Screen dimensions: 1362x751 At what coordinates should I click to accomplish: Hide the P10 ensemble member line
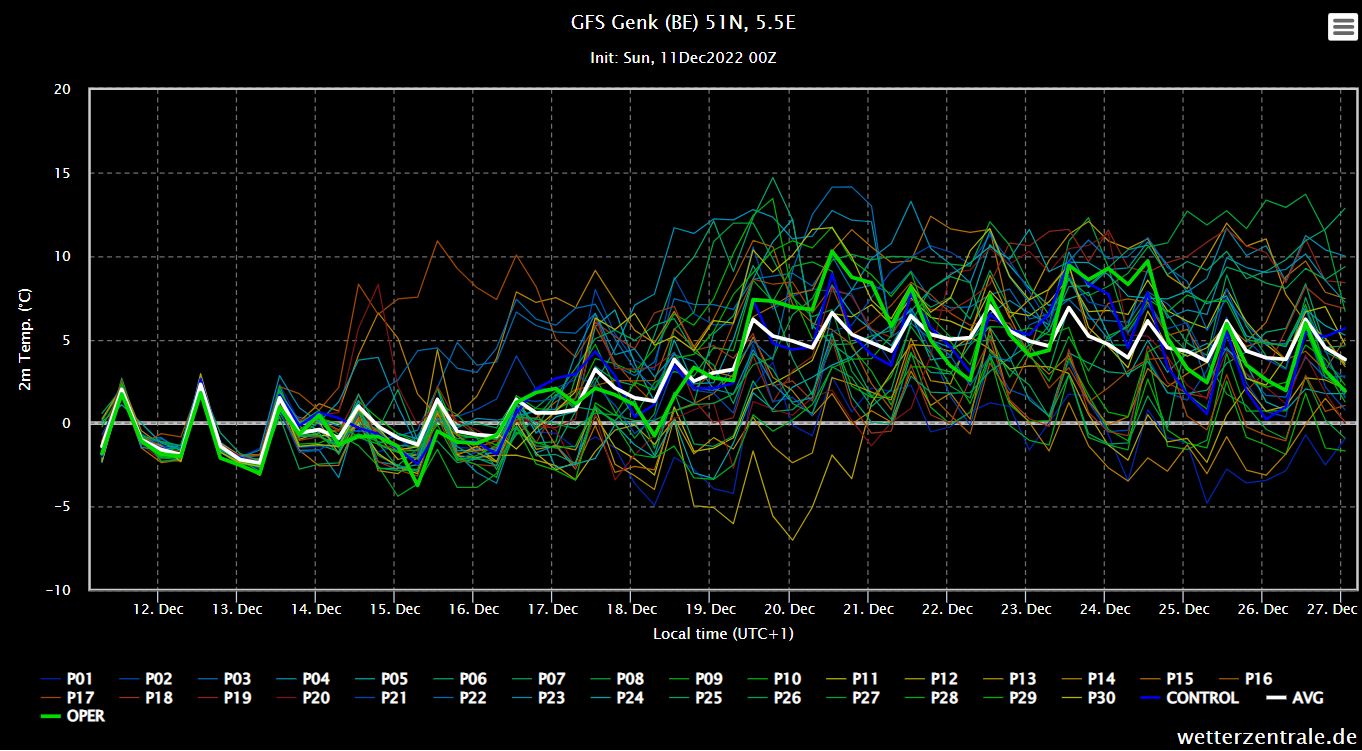(x=775, y=680)
